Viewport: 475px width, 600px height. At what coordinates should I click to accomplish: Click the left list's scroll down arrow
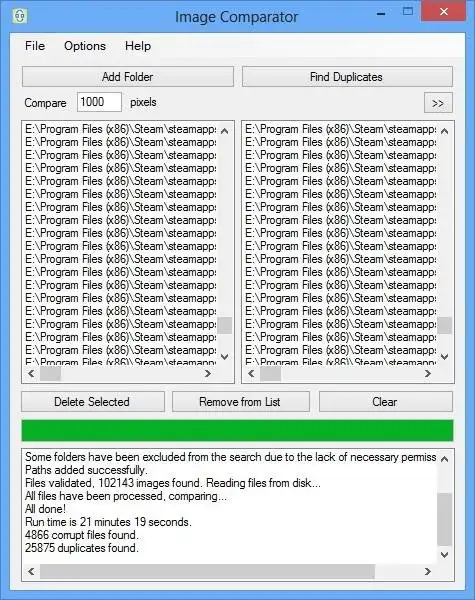[x=225, y=357]
